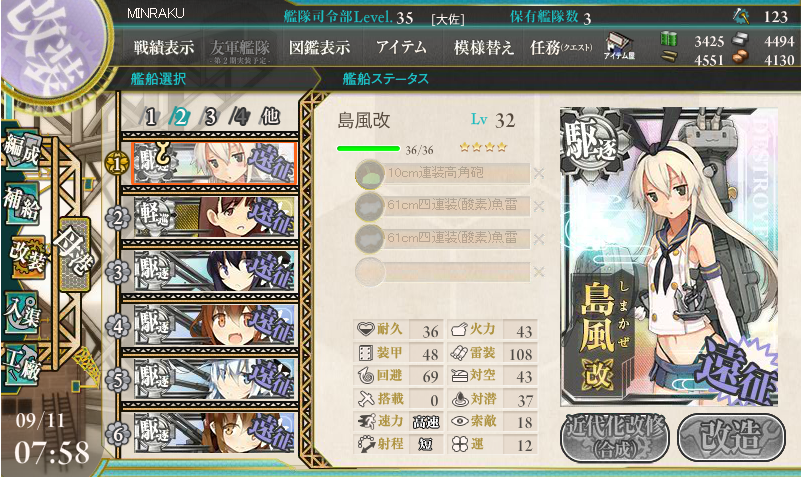Remove the first 61cm四連装(酸素)魚雷 with X

pos(538,206)
